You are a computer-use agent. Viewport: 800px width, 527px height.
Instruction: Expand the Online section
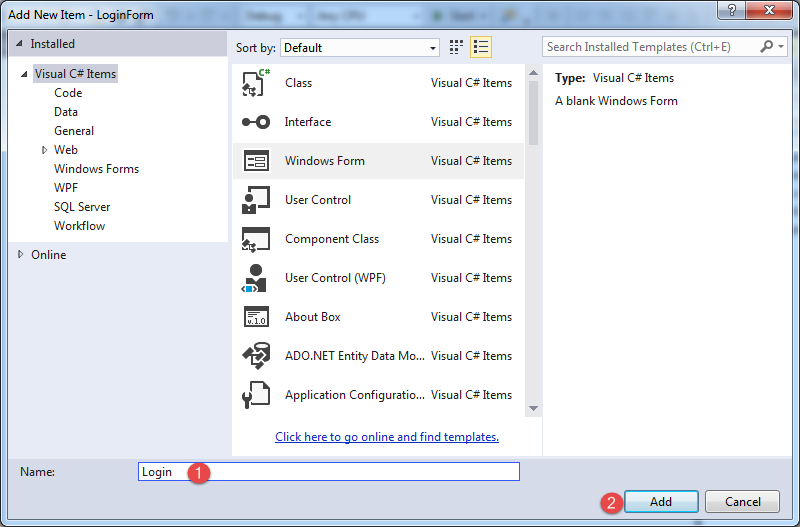[21, 254]
